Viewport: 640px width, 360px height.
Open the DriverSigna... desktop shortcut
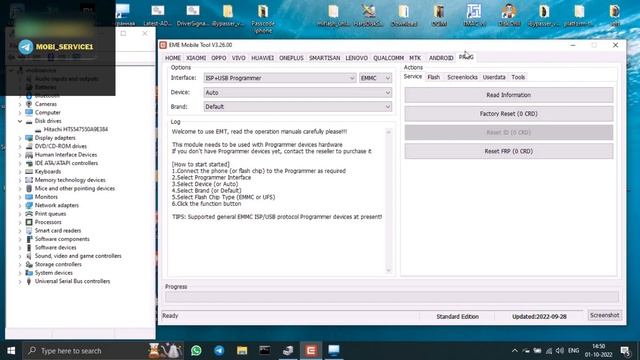[193, 16]
